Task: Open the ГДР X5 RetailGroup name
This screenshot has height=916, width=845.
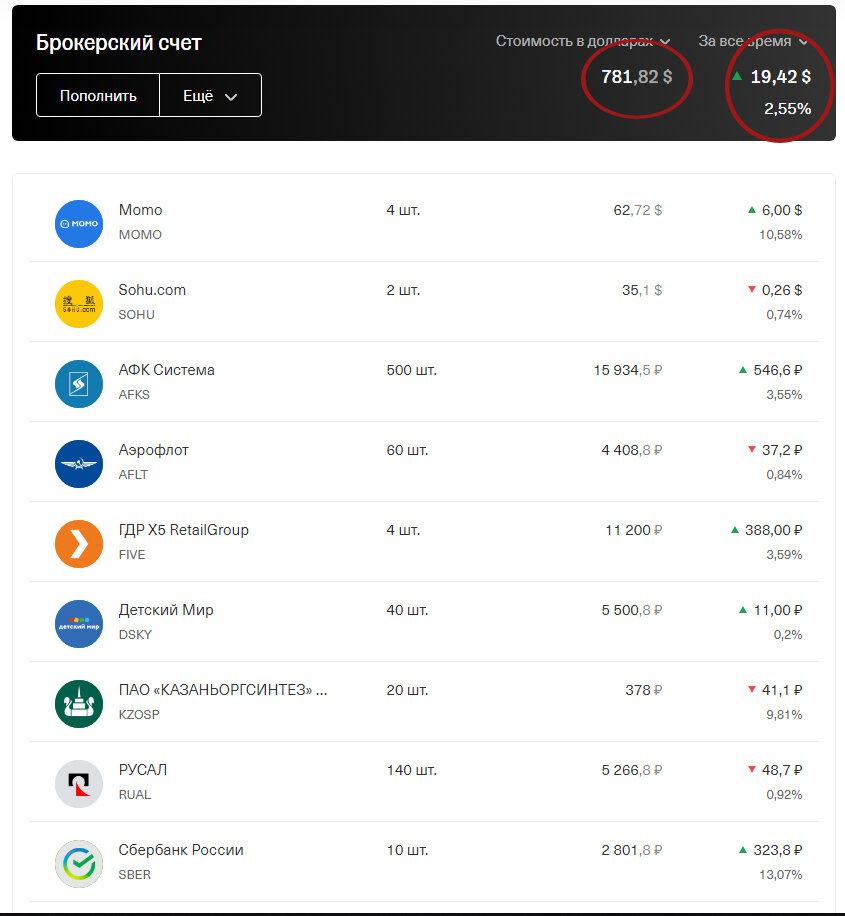Action: coord(183,530)
